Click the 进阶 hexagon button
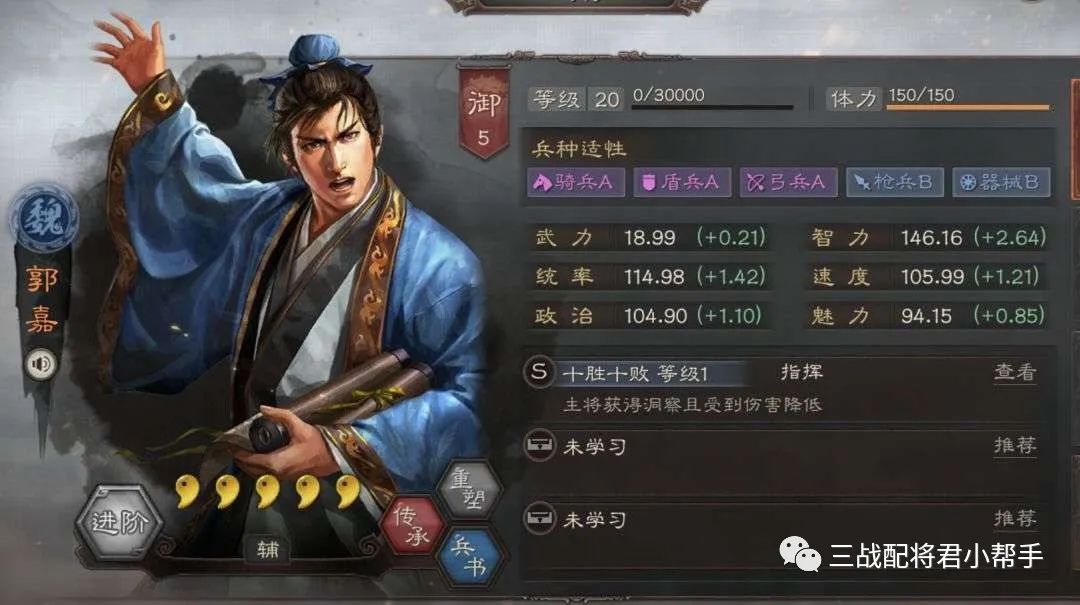Viewport: 1080px width, 605px height. (x=120, y=521)
